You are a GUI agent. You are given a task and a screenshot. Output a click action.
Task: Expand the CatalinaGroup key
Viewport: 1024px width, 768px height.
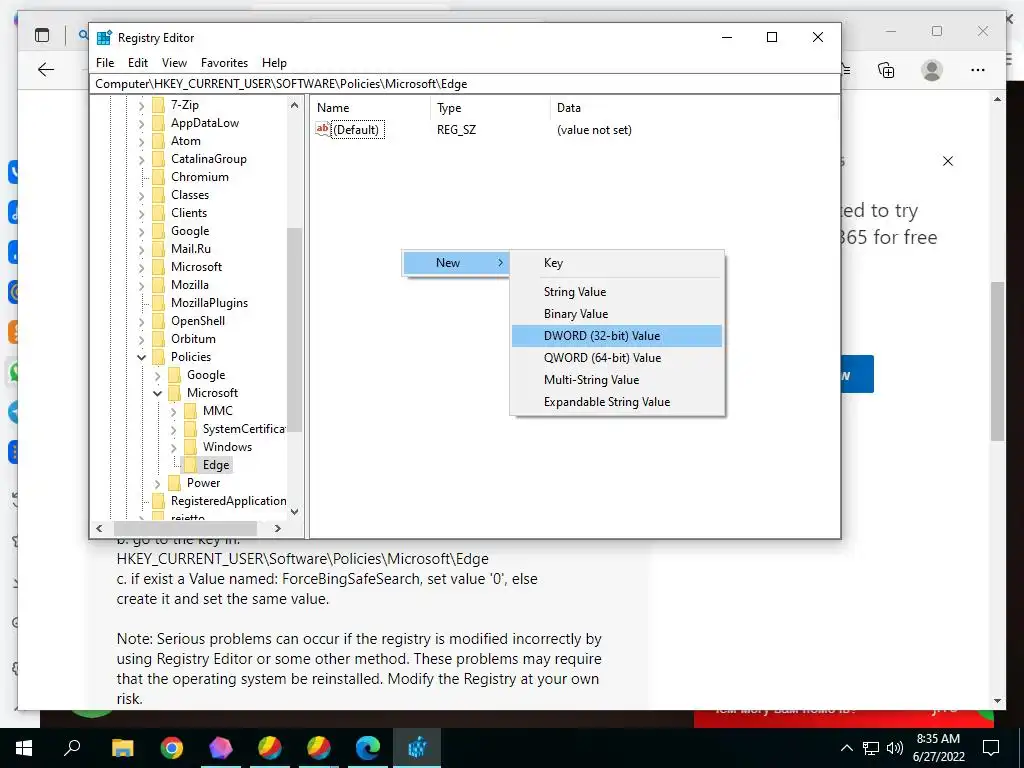point(142,159)
